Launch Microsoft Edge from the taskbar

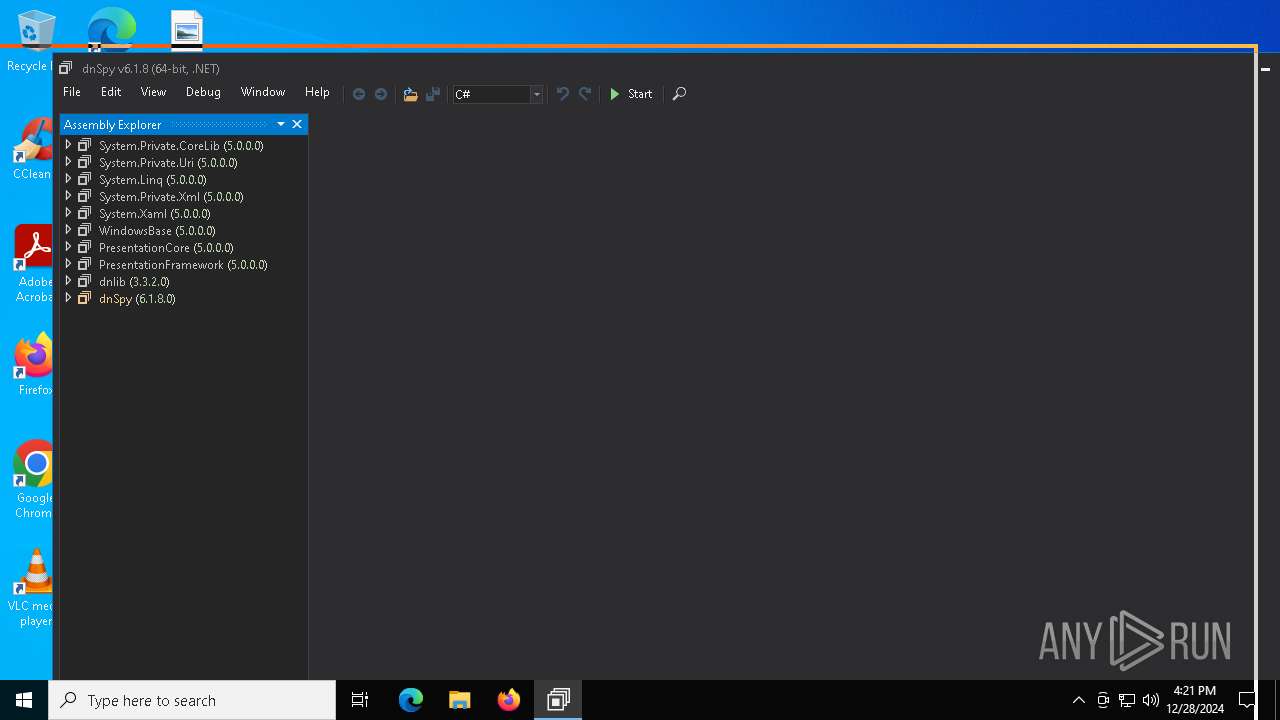tap(411, 700)
